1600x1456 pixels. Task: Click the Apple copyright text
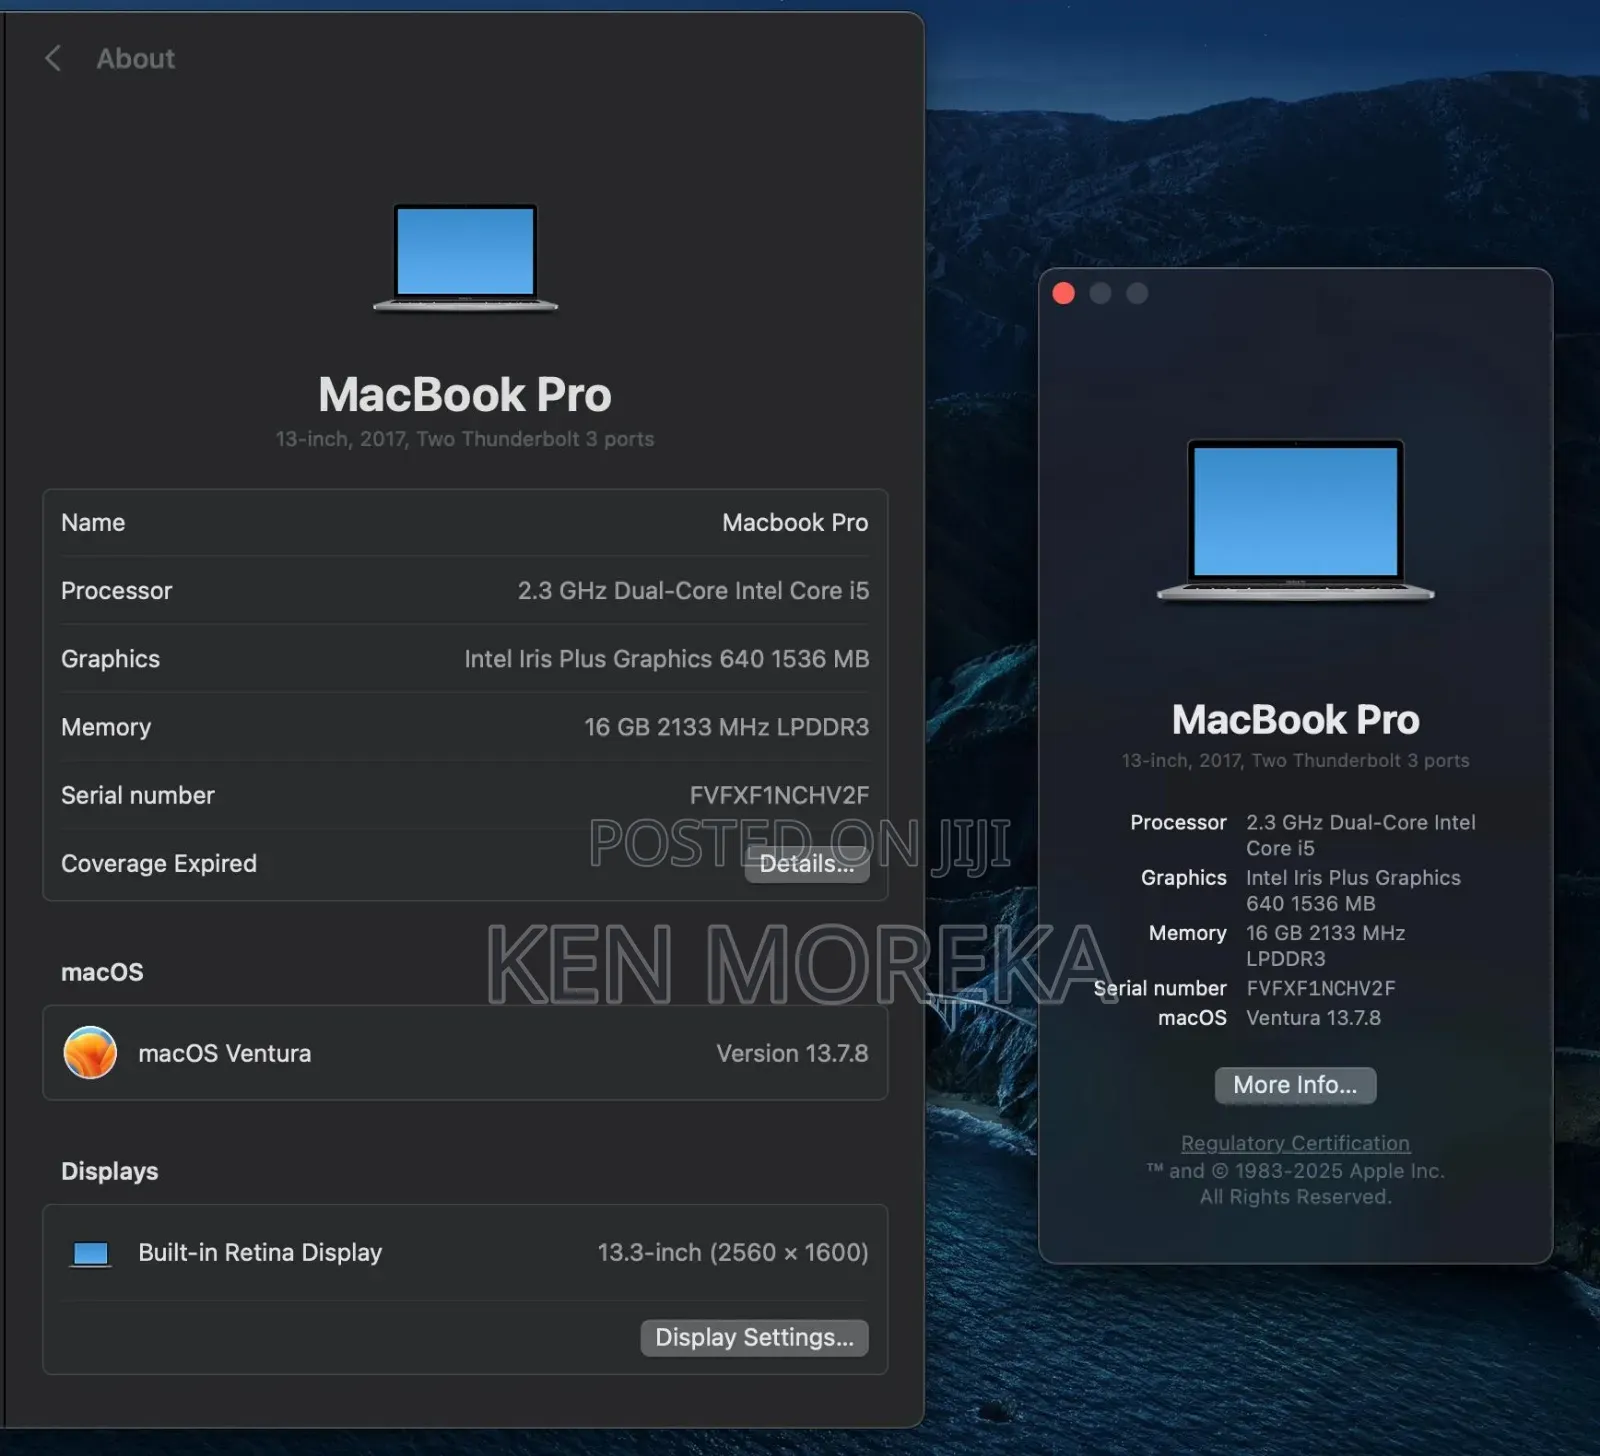pos(1295,1184)
